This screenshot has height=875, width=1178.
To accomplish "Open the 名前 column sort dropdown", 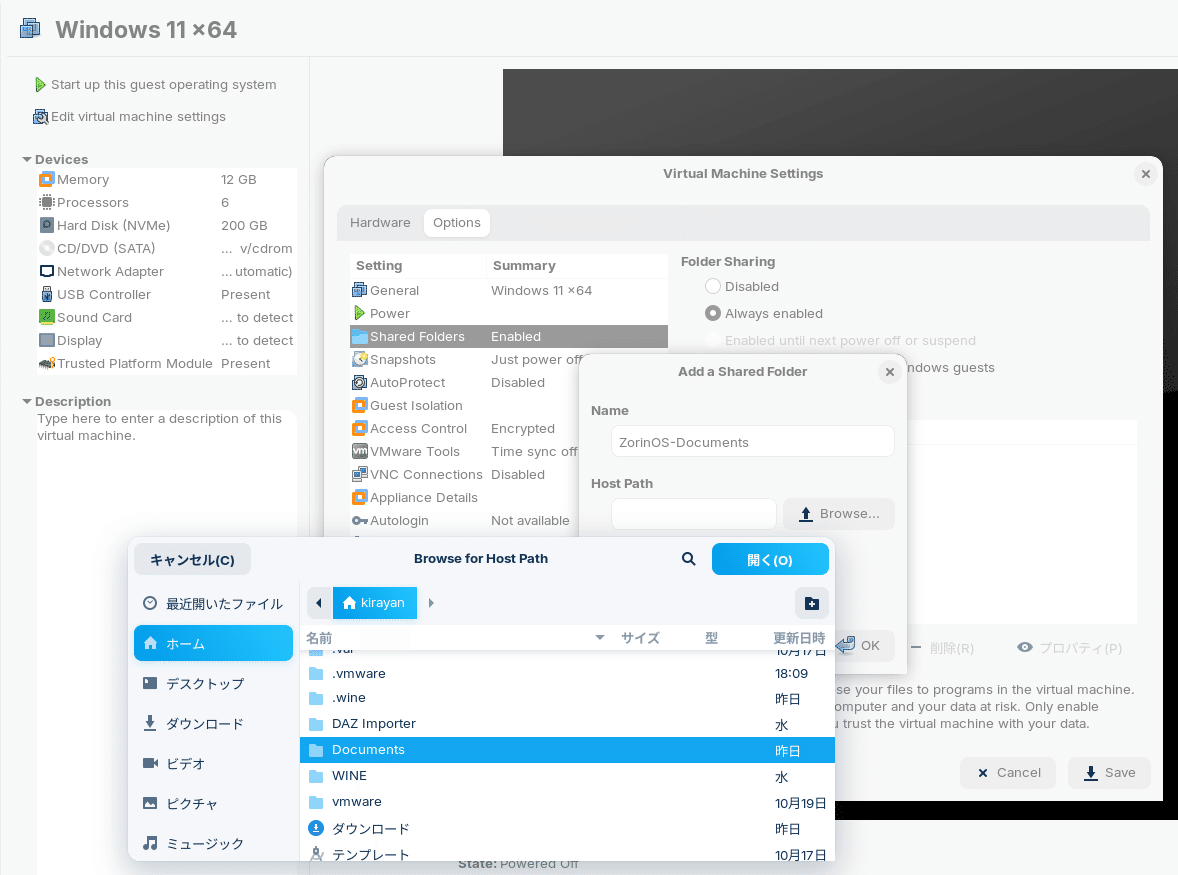I will point(599,637).
